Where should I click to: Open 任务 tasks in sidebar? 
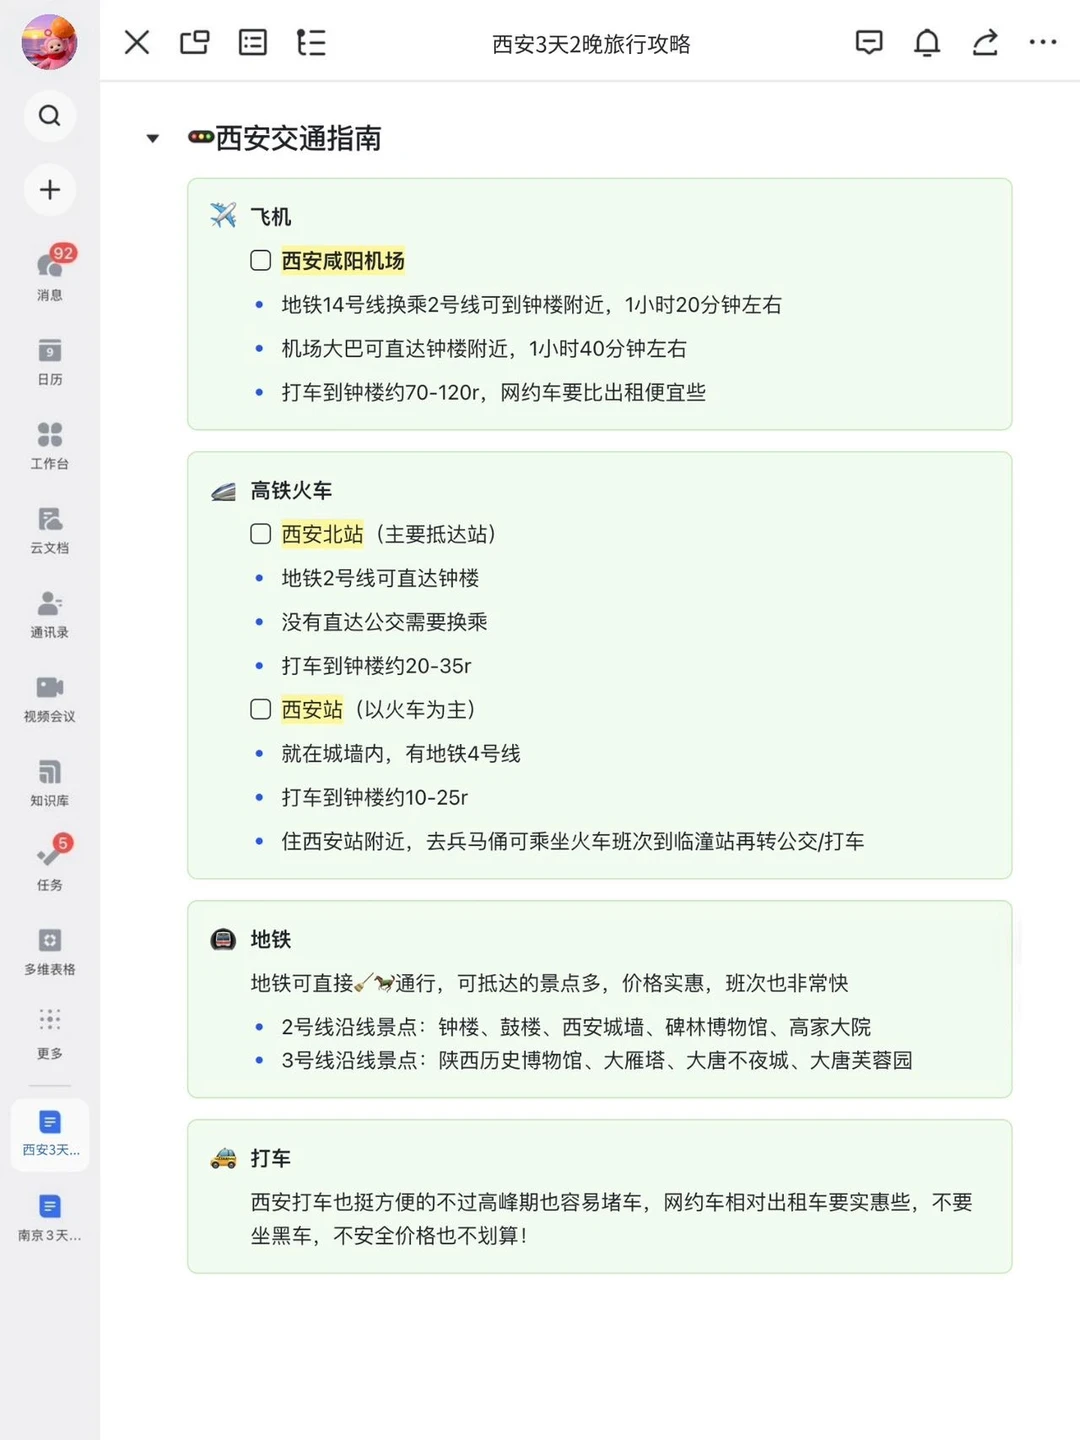(49, 864)
